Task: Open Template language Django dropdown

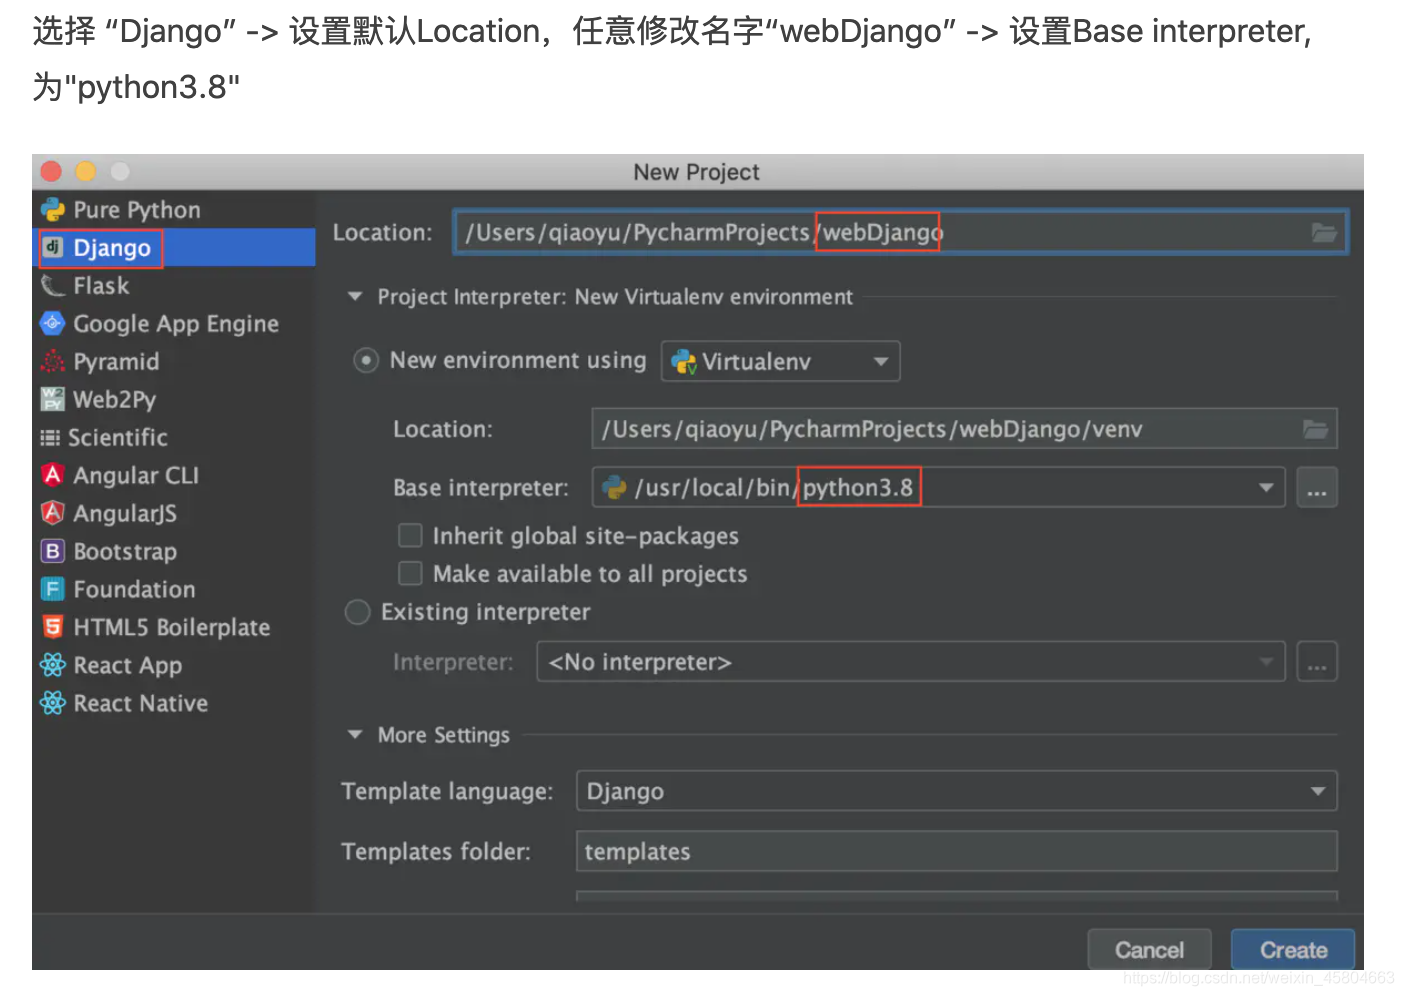Action: pyautogui.click(x=957, y=791)
